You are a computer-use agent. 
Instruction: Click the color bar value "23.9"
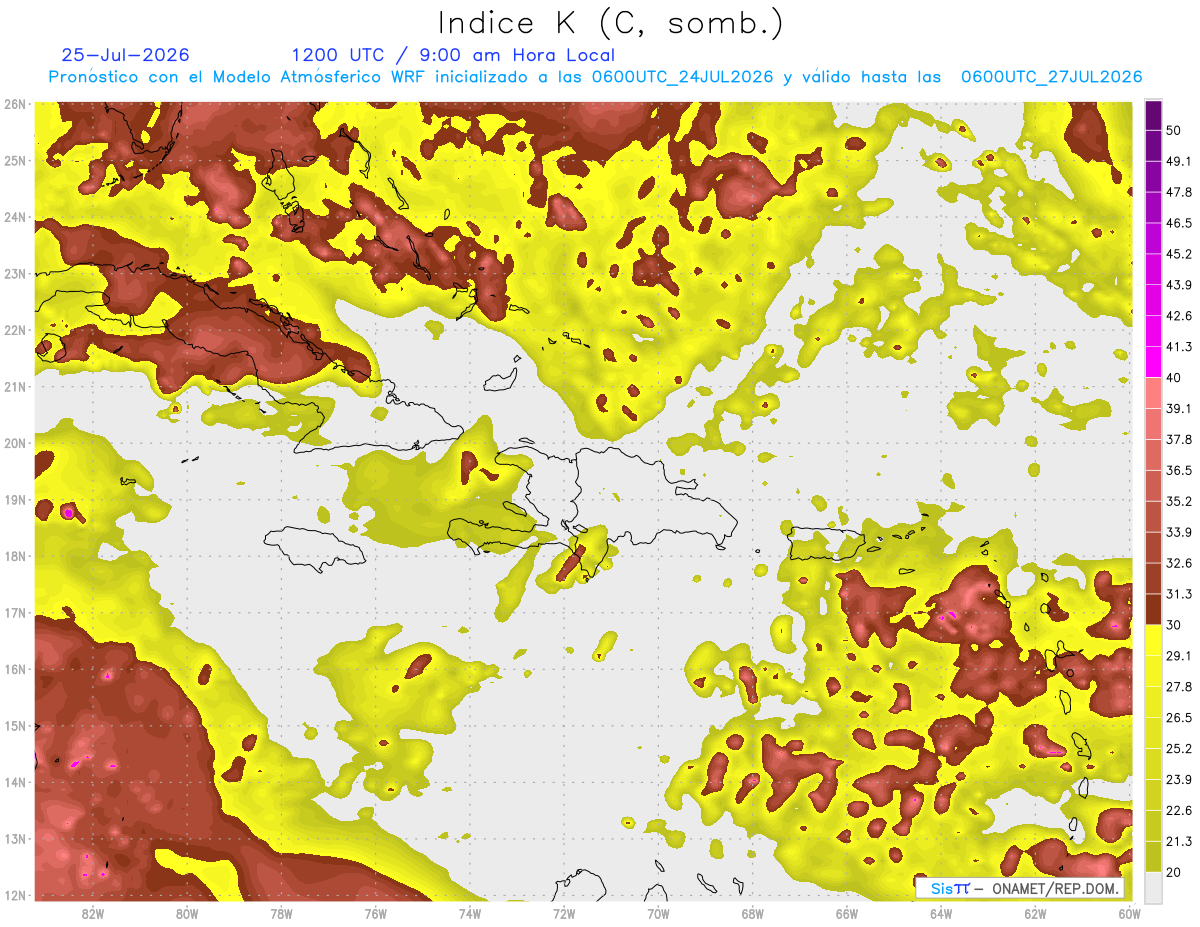(1178, 780)
